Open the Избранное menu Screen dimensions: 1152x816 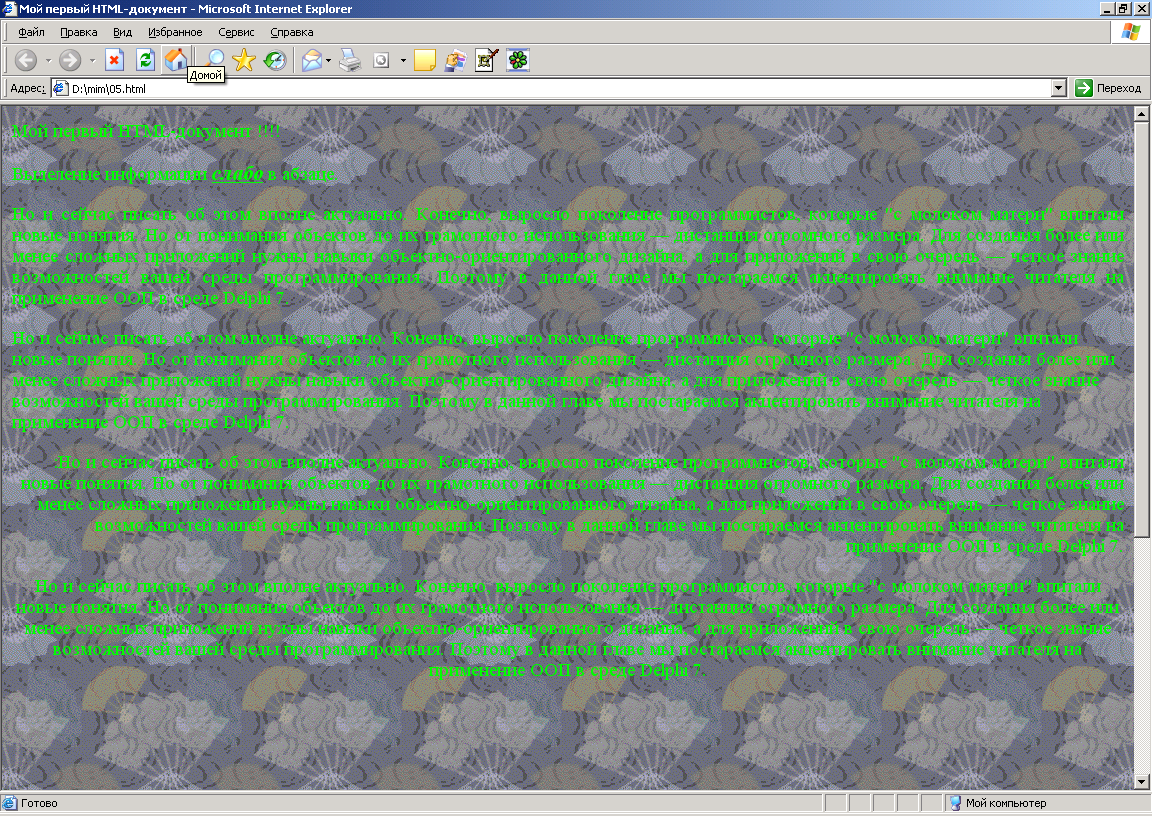pos(175,32)
